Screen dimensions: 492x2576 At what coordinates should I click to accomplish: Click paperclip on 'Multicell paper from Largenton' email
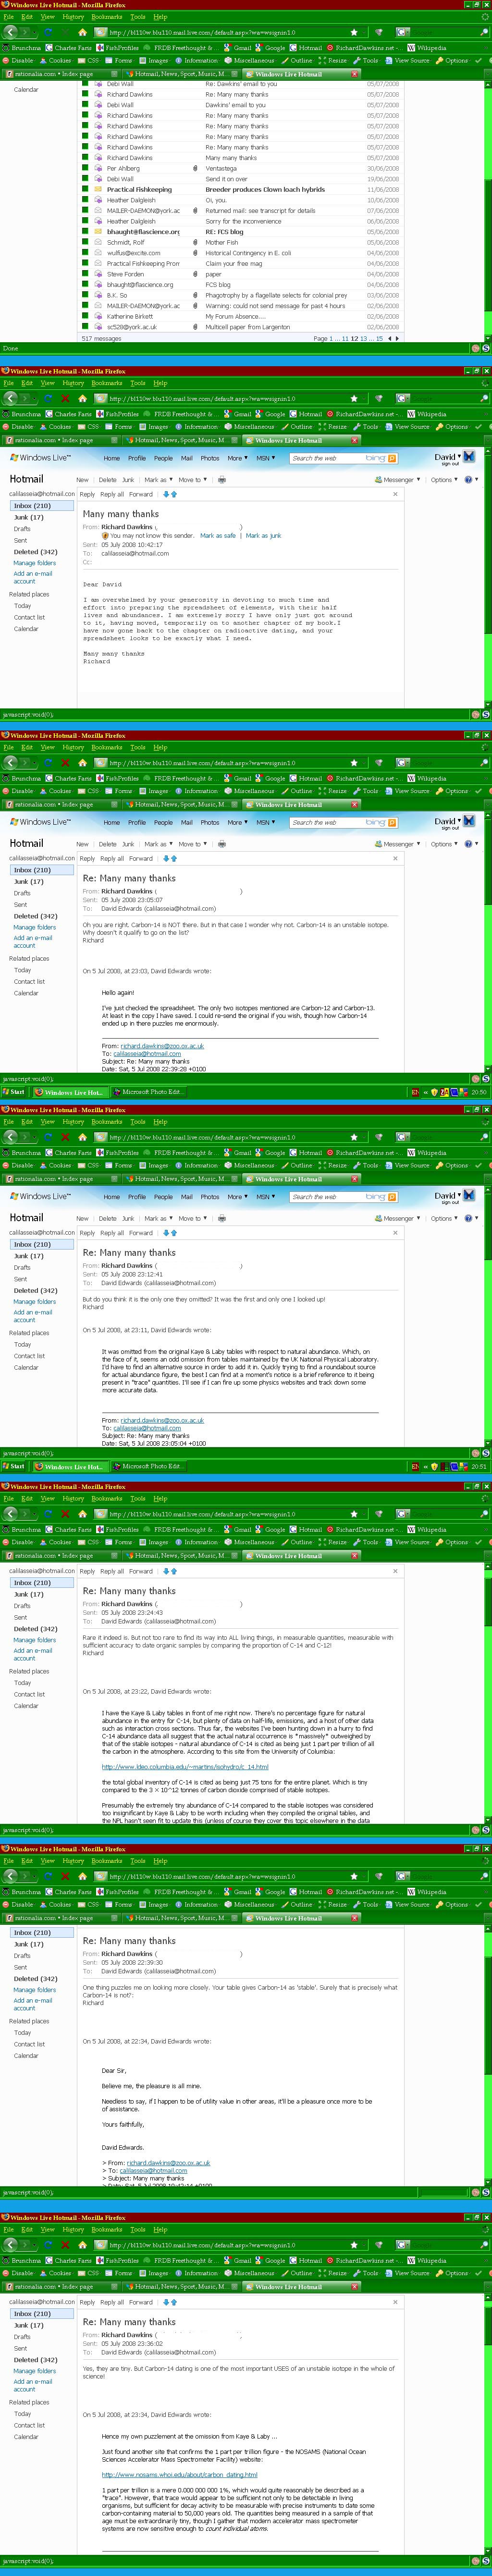click(195, 327)
